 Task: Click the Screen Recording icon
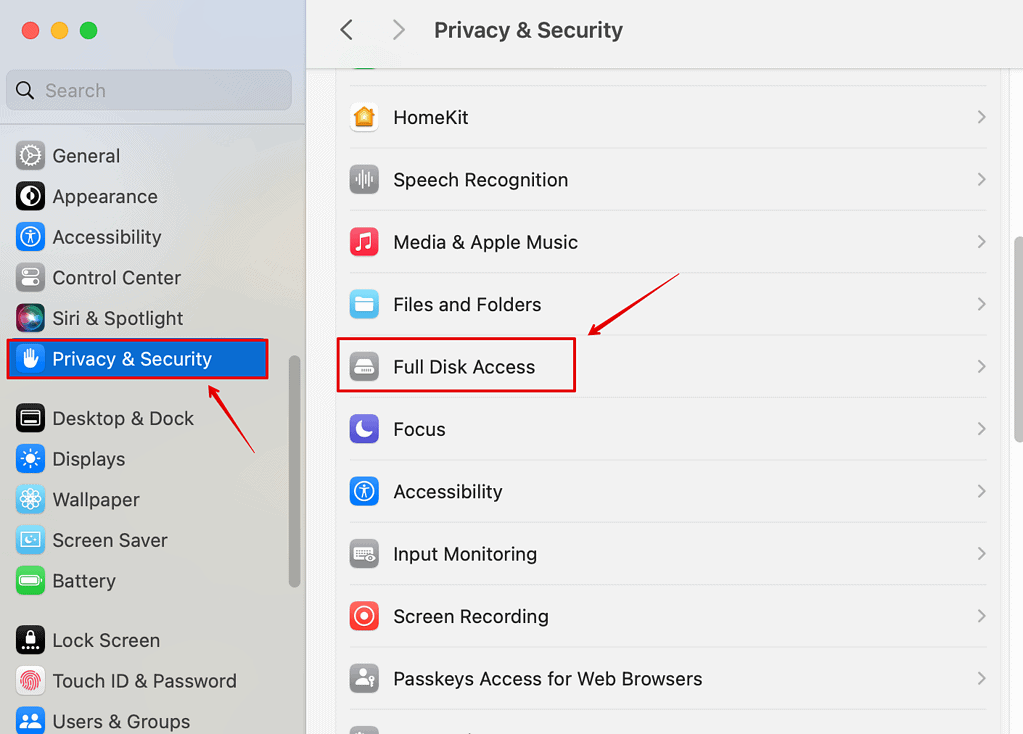[364, 616]
